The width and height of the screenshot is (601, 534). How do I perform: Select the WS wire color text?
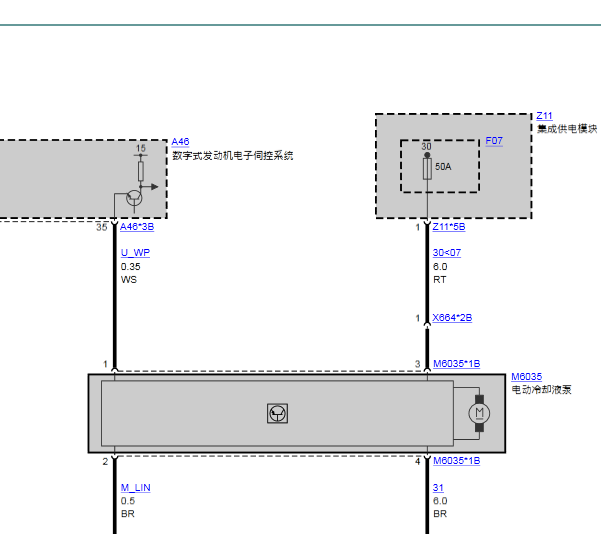pos(129,279)
